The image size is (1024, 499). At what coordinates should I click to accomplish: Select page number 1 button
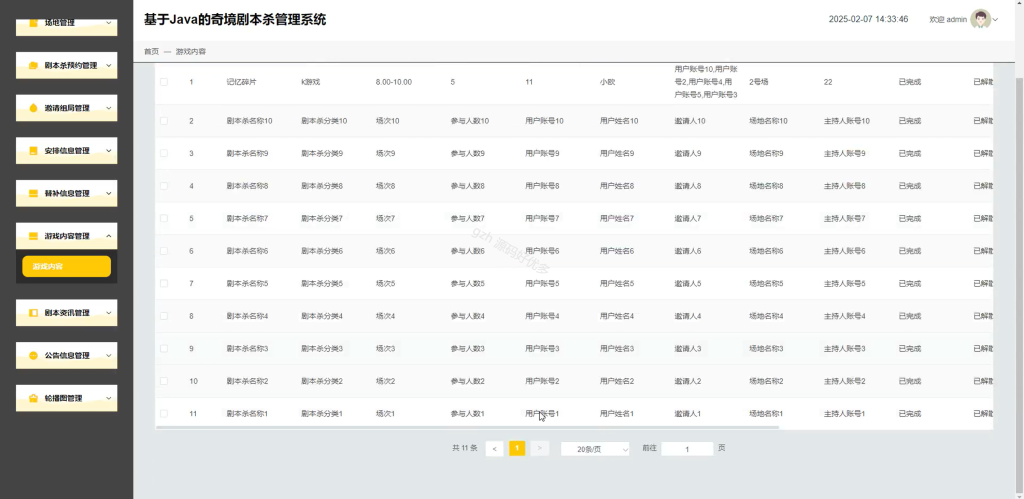517,449
